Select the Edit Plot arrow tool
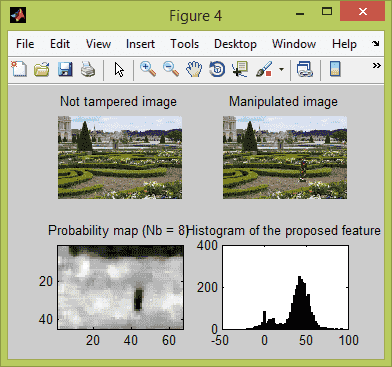 [x=119, y=70]
